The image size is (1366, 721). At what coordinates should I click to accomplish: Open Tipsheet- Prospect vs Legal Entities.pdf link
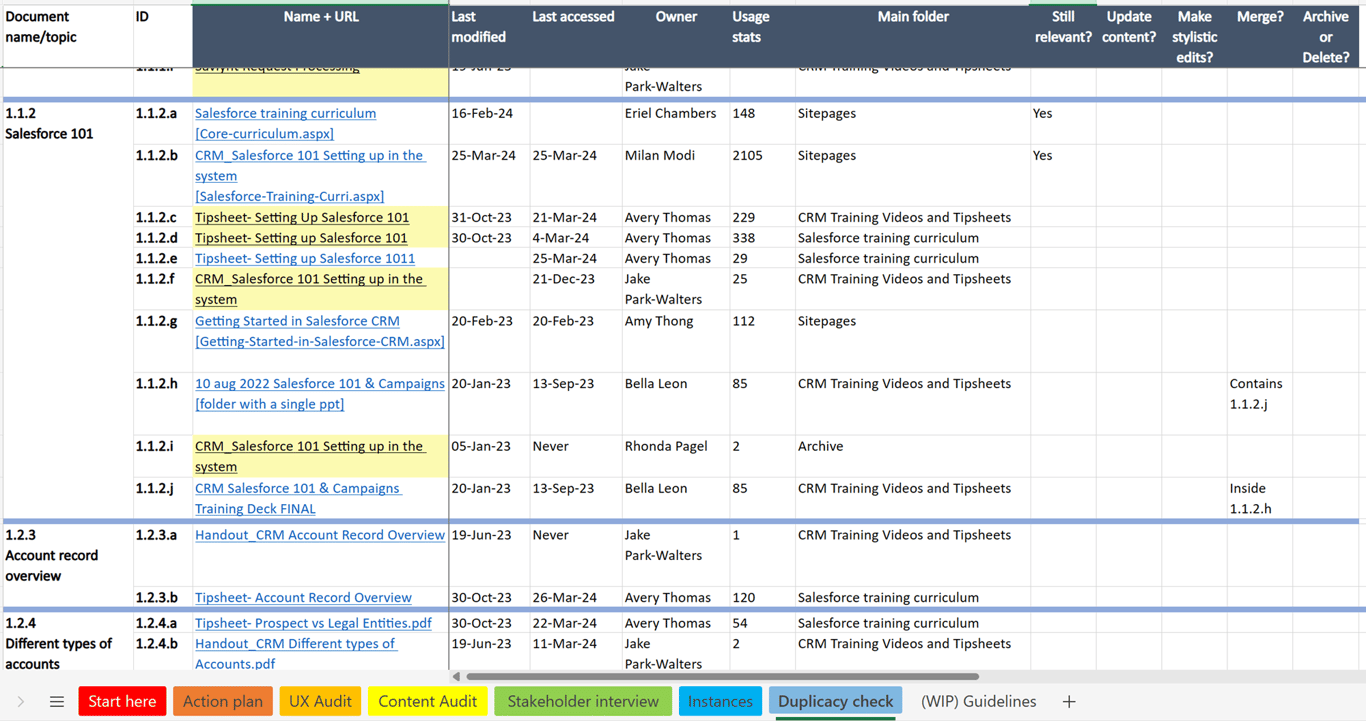(x=313, y=623)
